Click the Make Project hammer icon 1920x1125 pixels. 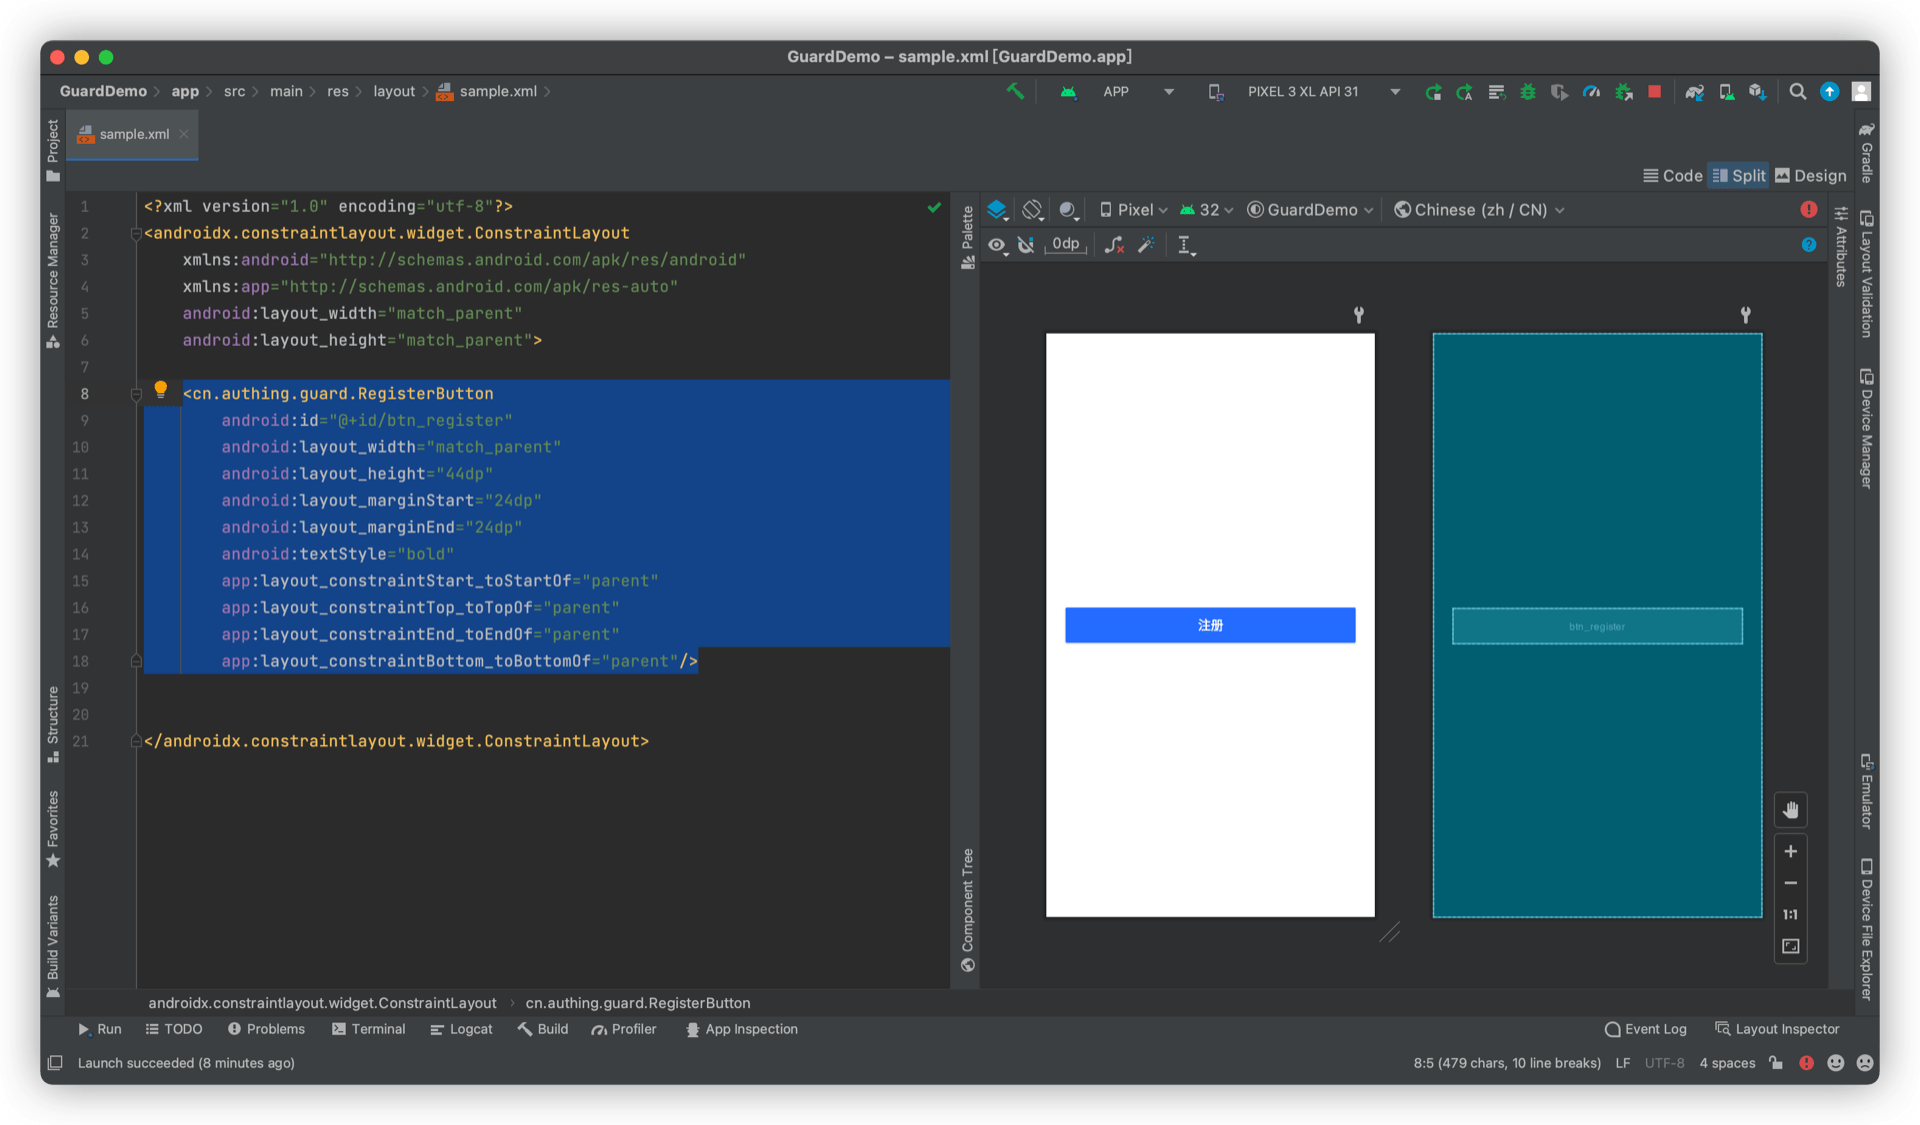[1015, 91]
